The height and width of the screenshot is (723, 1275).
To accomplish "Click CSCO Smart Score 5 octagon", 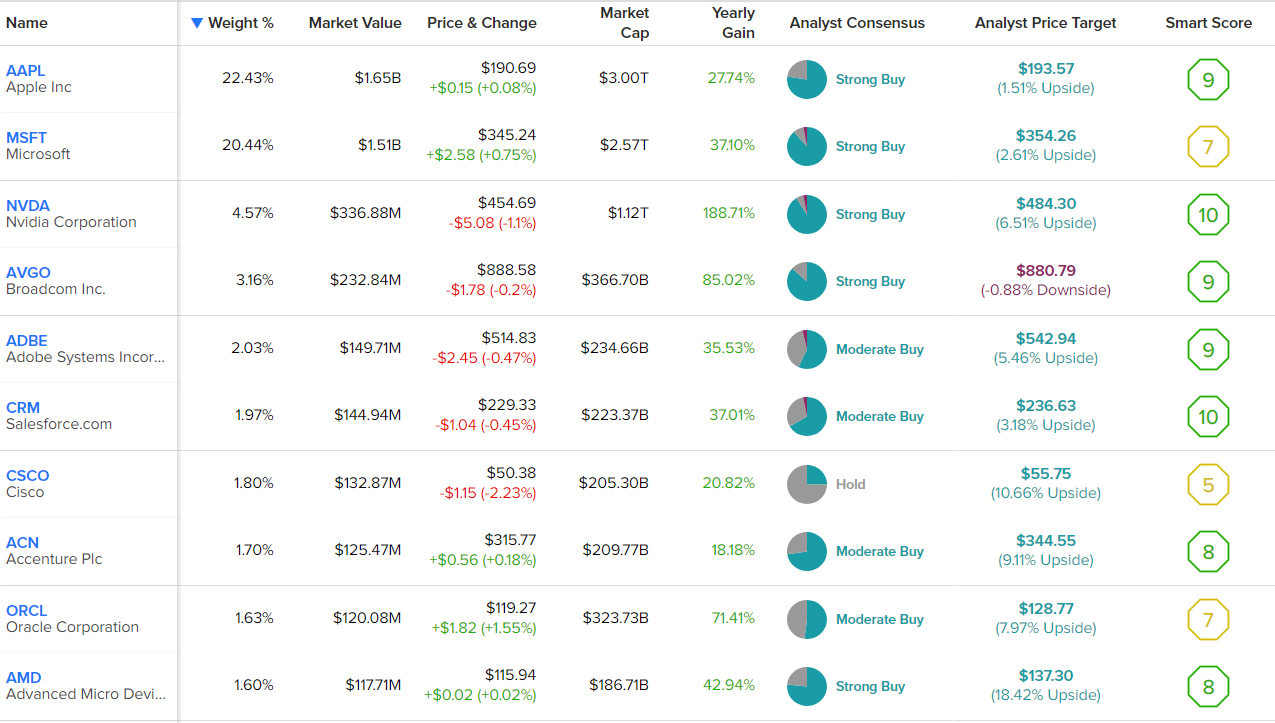I will click(x=1208, y=485).
